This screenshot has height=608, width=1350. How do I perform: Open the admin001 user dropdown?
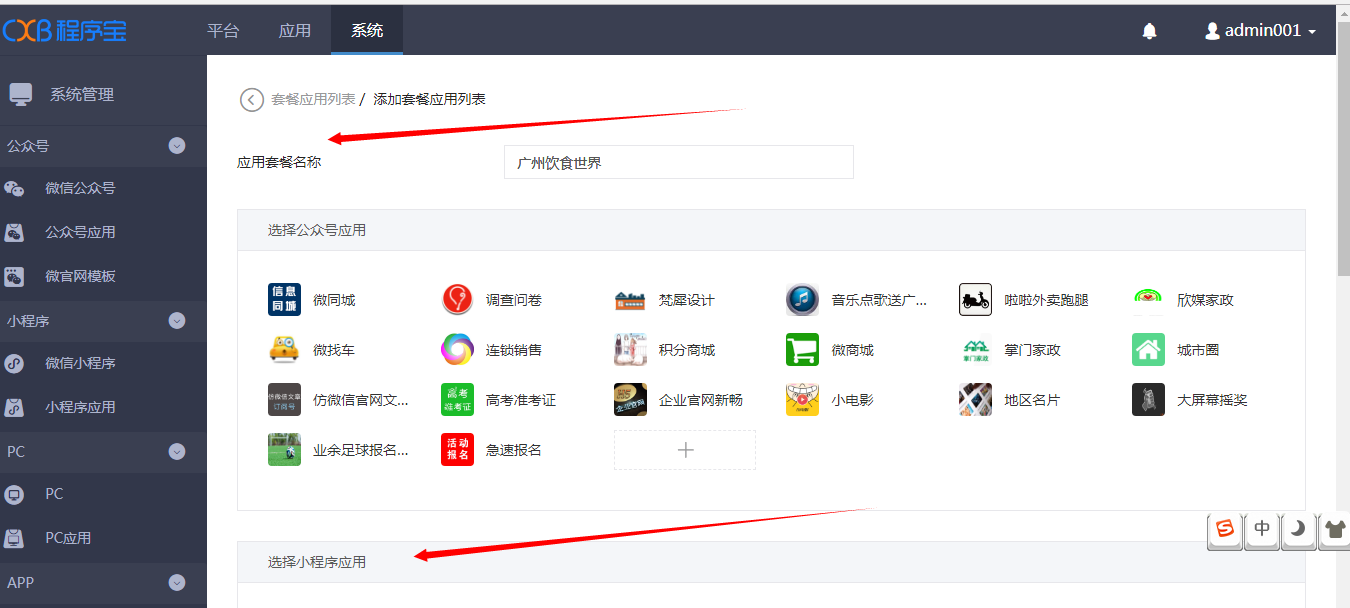[x=1260, y=31]
